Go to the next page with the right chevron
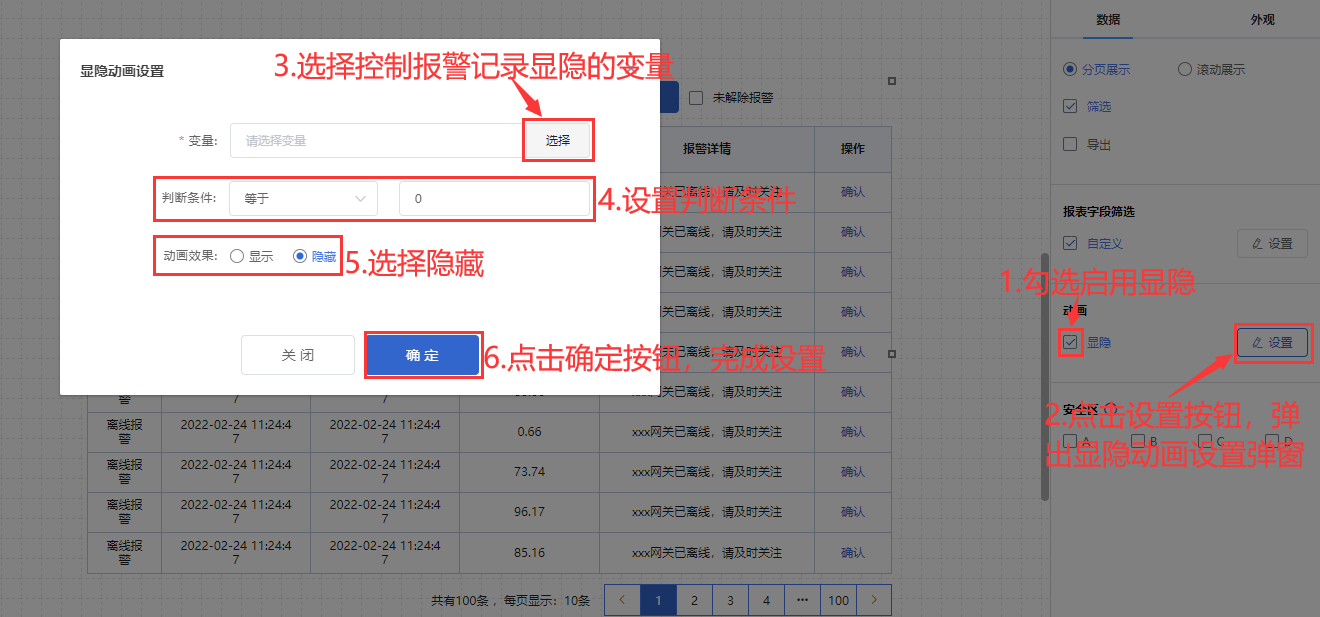This screenshot has width=1320, height=617. click(x=874, y=600)
